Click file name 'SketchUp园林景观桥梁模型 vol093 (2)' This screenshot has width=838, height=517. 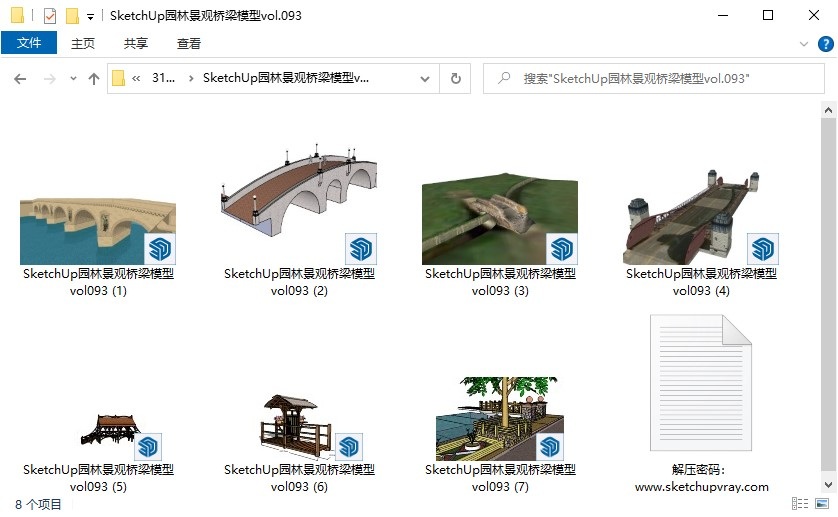tap(299, 282)
